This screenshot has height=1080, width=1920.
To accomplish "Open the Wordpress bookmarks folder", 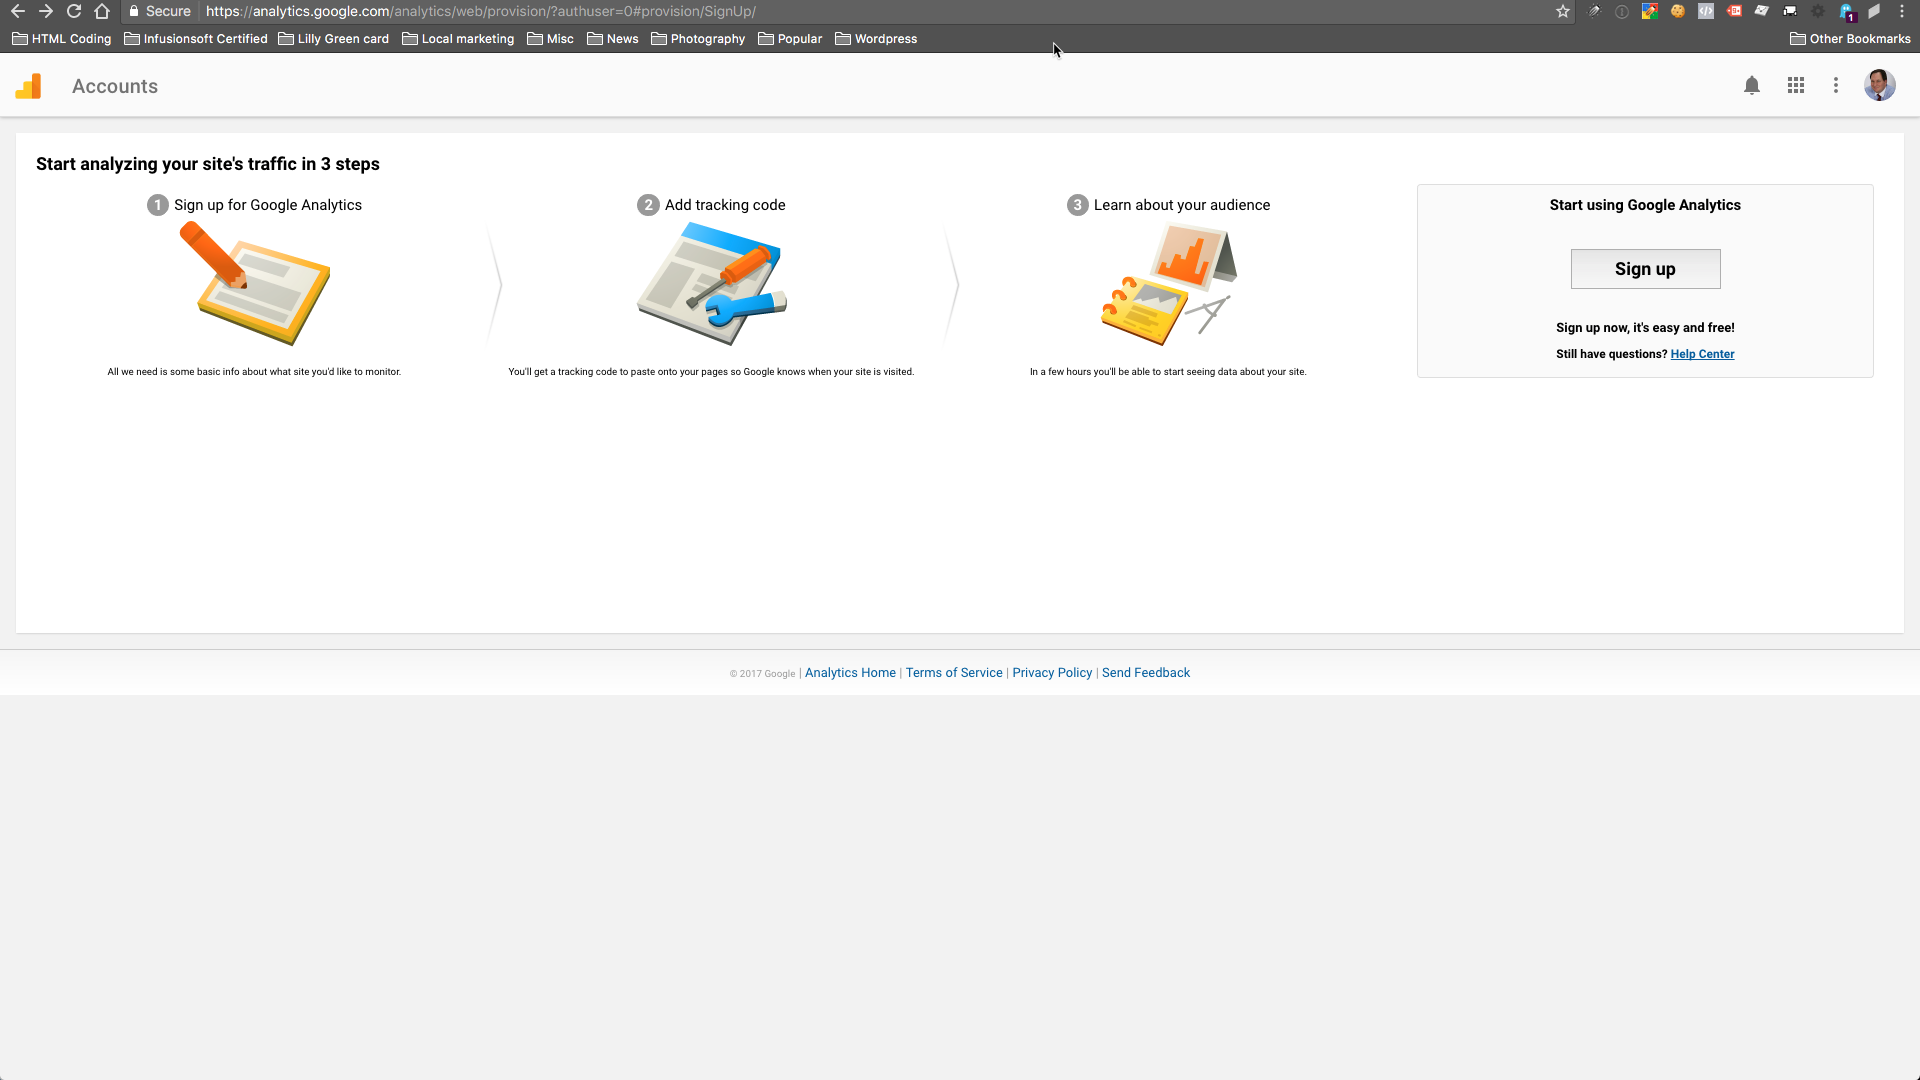I will [x=876, y=39].
